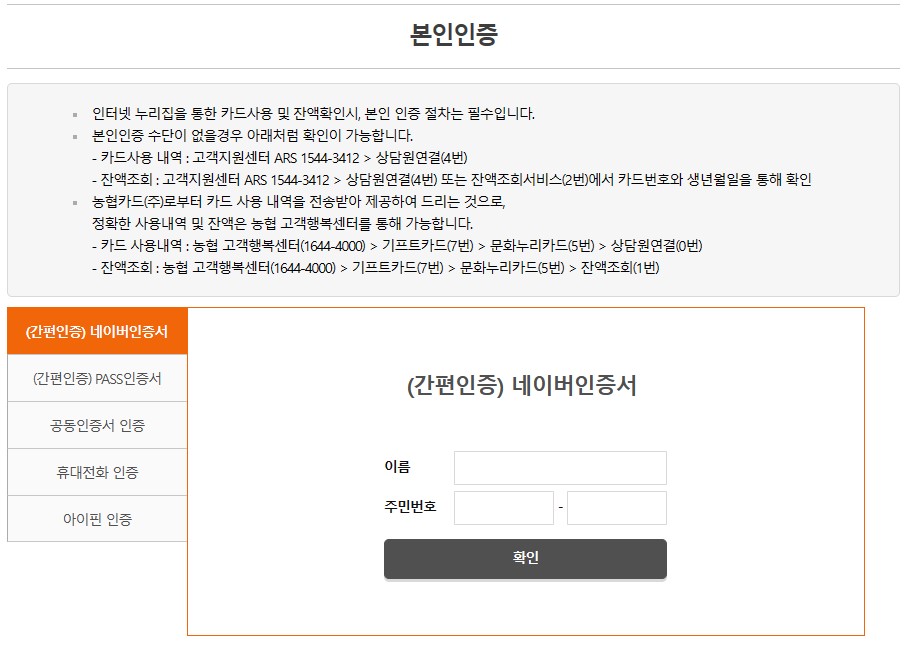Click the 이름 input field

(560, 468)
